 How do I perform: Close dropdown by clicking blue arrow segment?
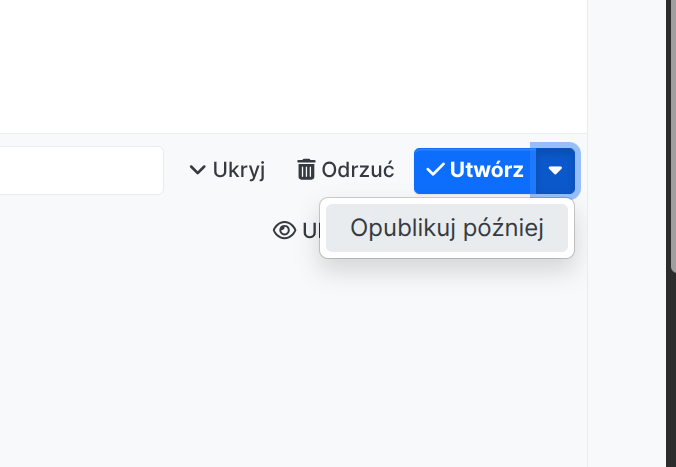[555, 171]
